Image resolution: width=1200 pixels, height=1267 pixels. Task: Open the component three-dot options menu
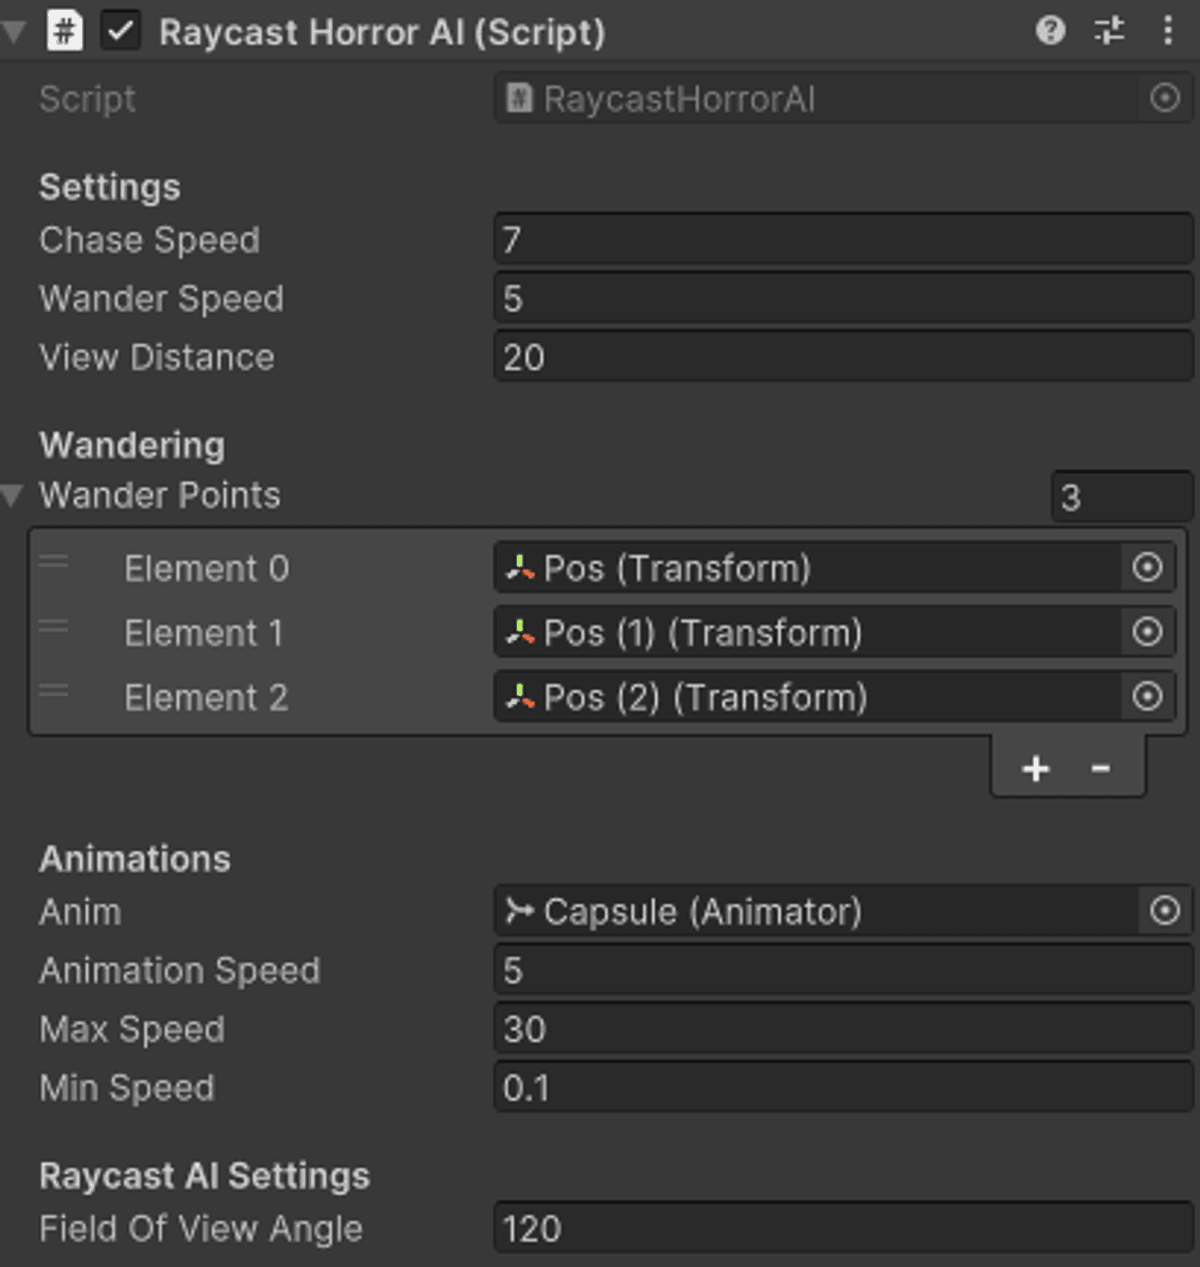click(1167, 31)
